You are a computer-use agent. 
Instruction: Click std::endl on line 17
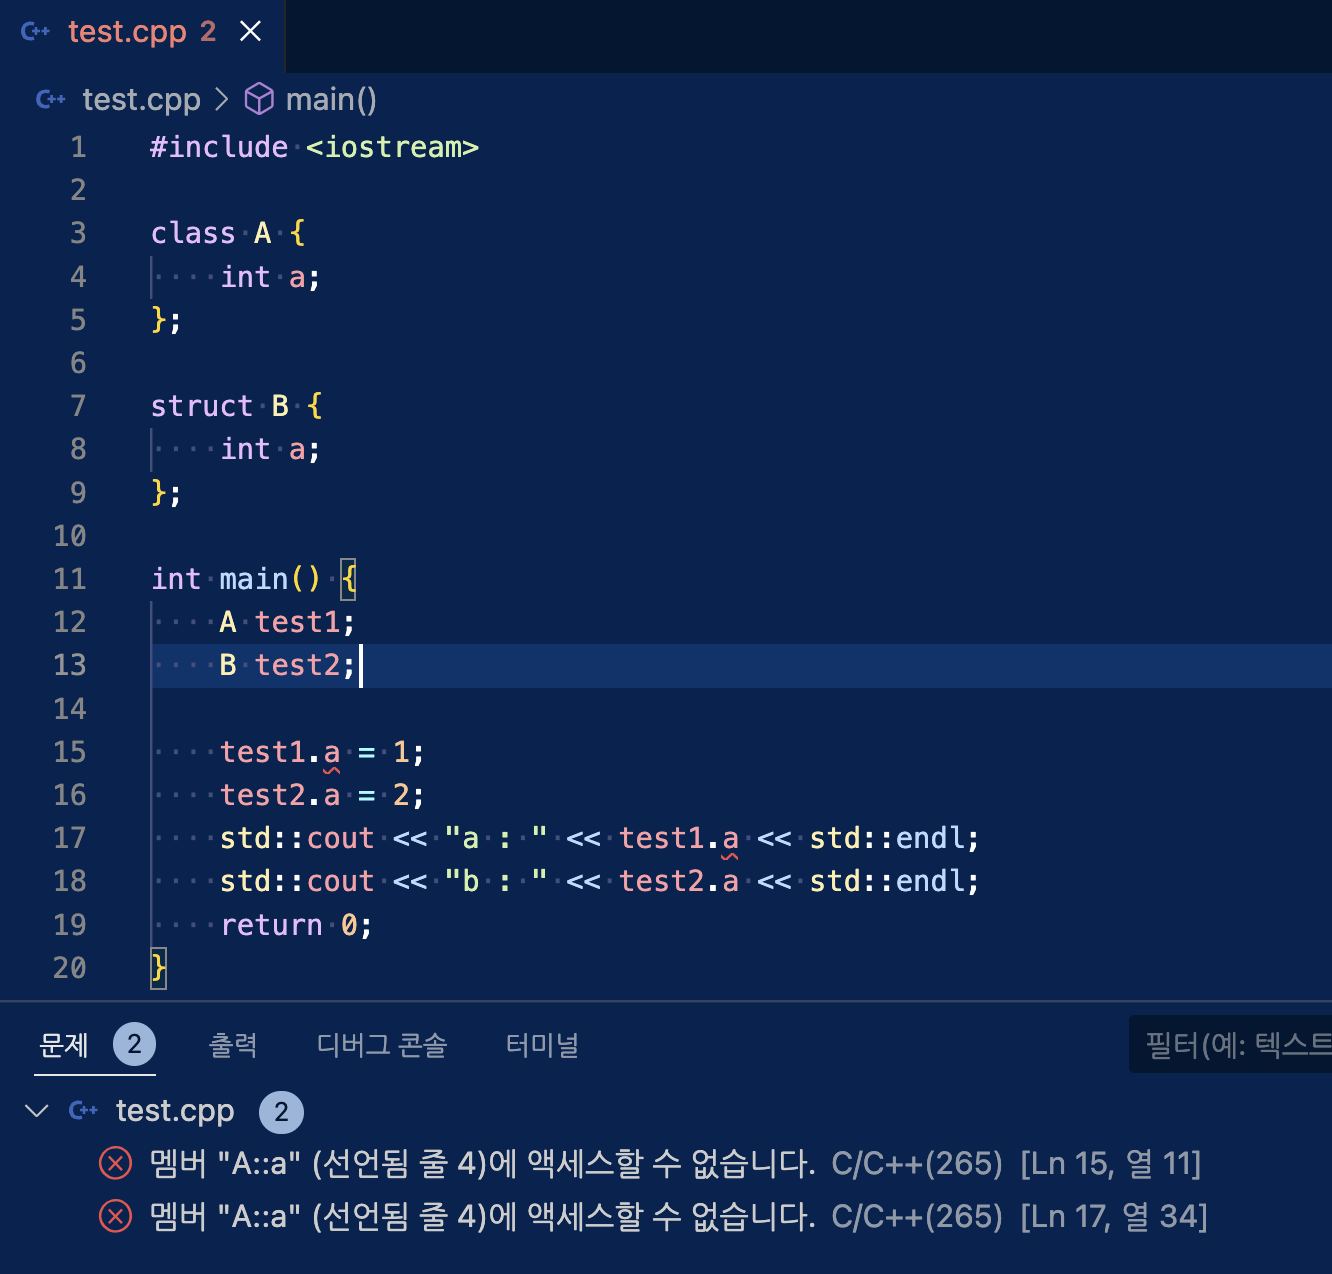click(888, 839)
